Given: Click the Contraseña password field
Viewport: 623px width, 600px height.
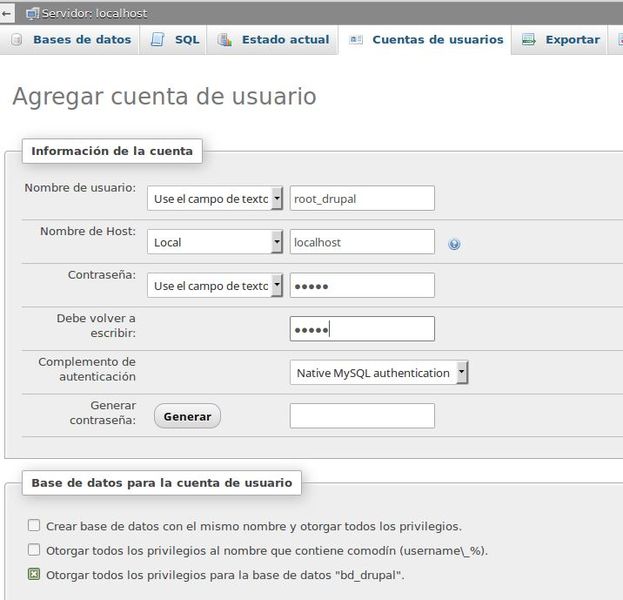Looking at the screenshot, I should point(362,285).
